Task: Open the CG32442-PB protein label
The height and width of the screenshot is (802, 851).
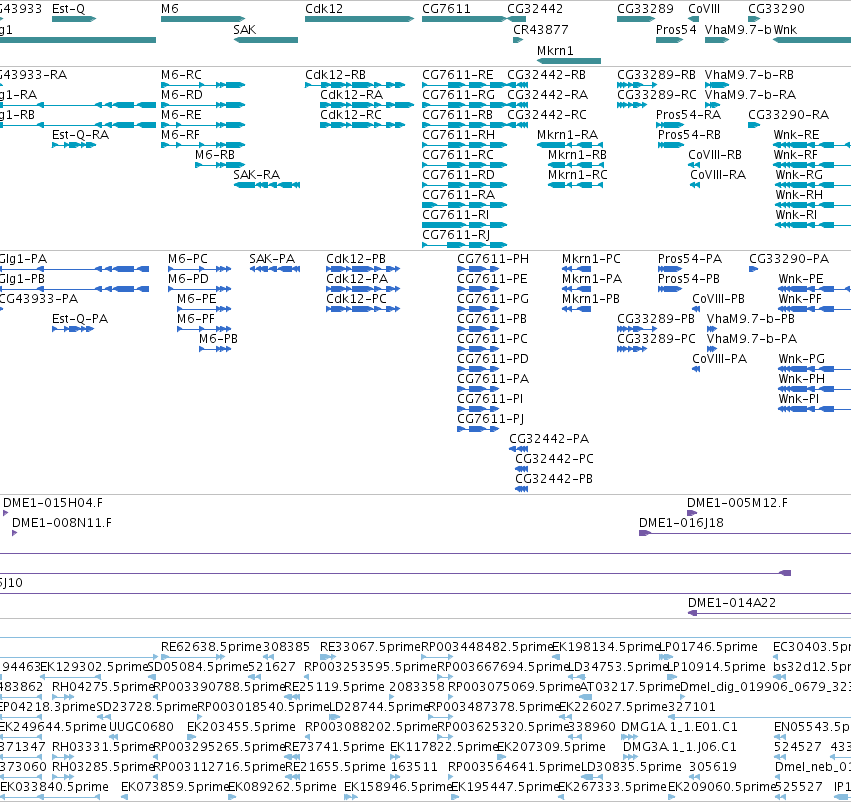Action: [x=554, y=479]
